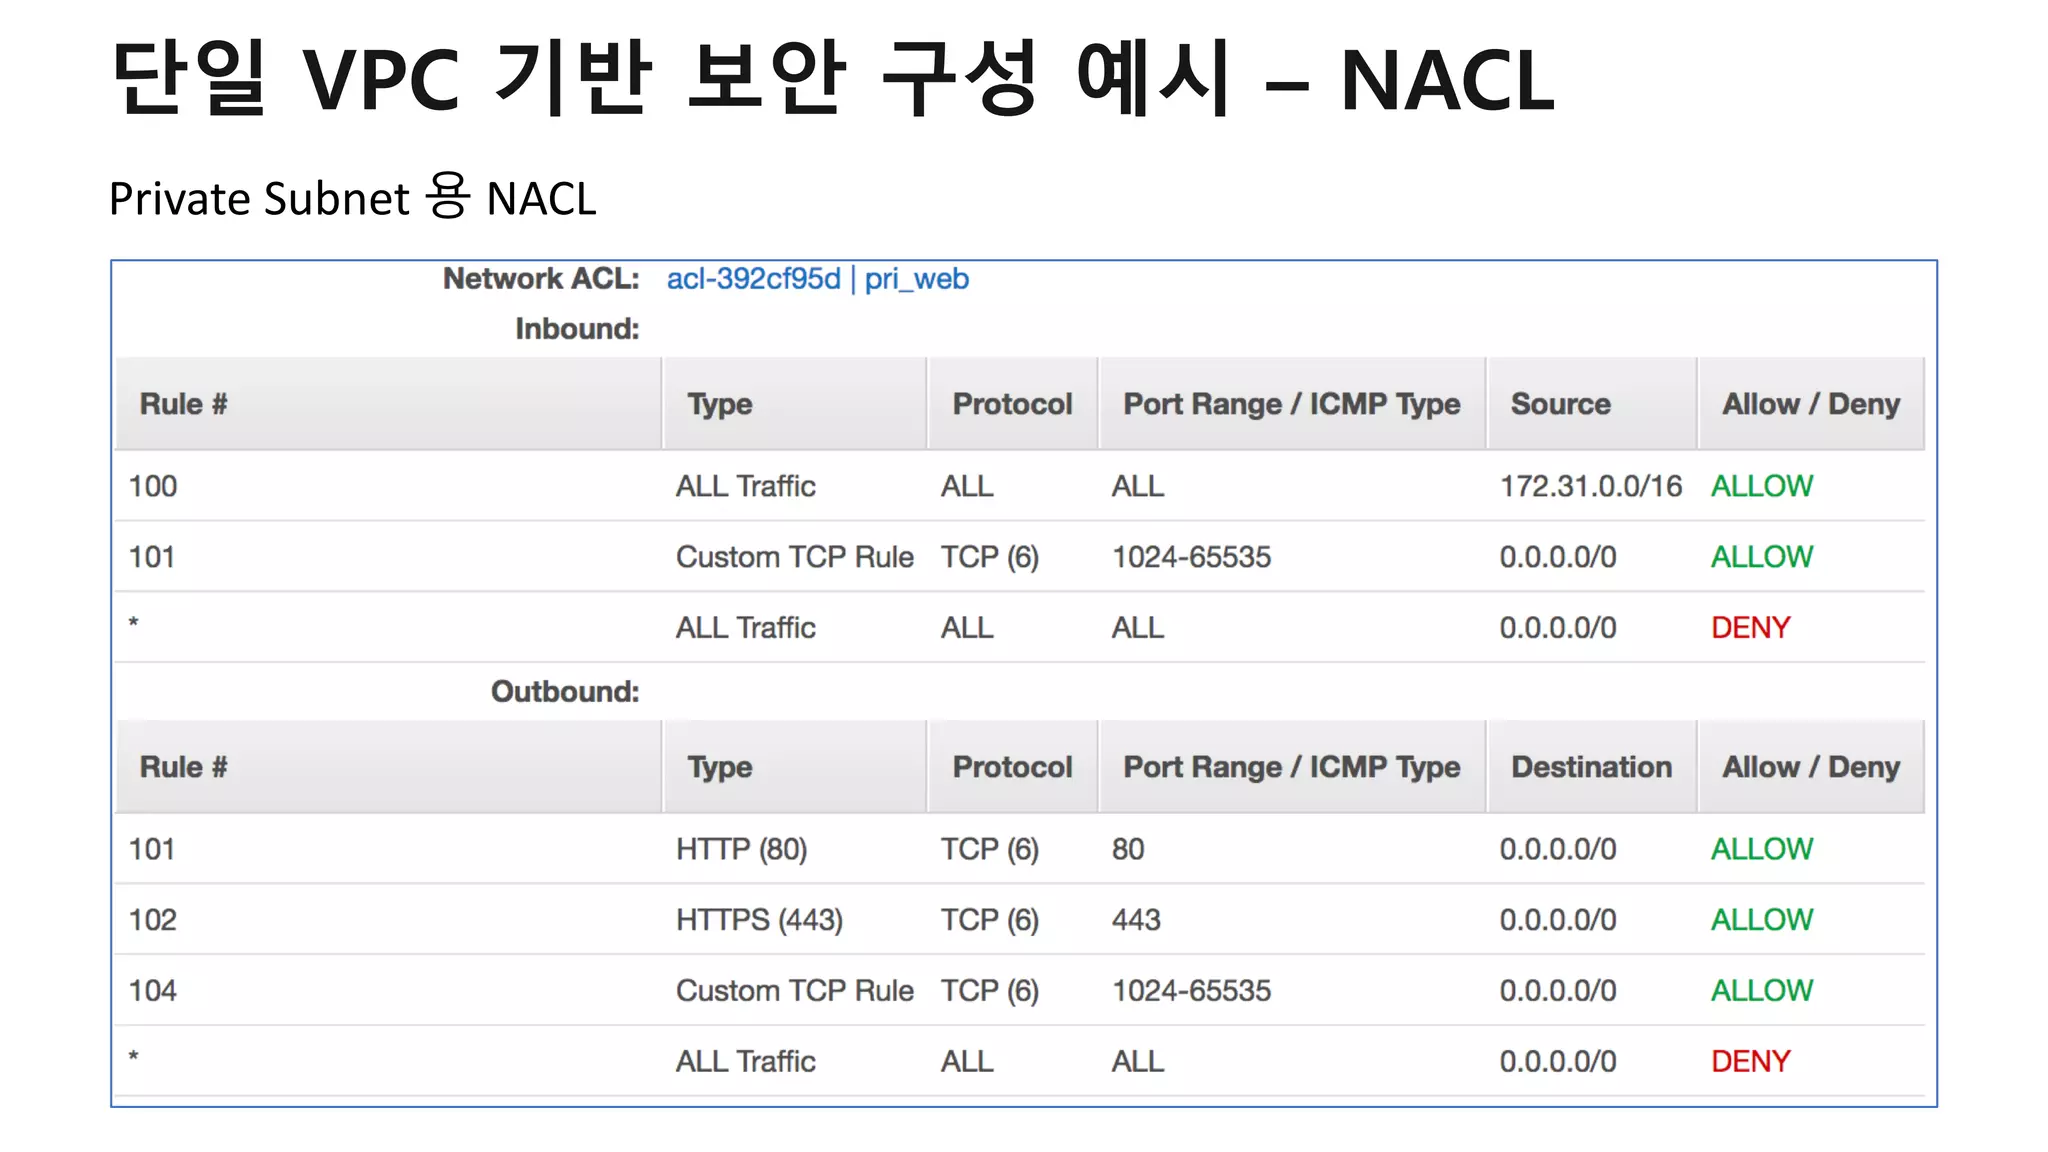Select outbound rule number 102

pos(153,920)
